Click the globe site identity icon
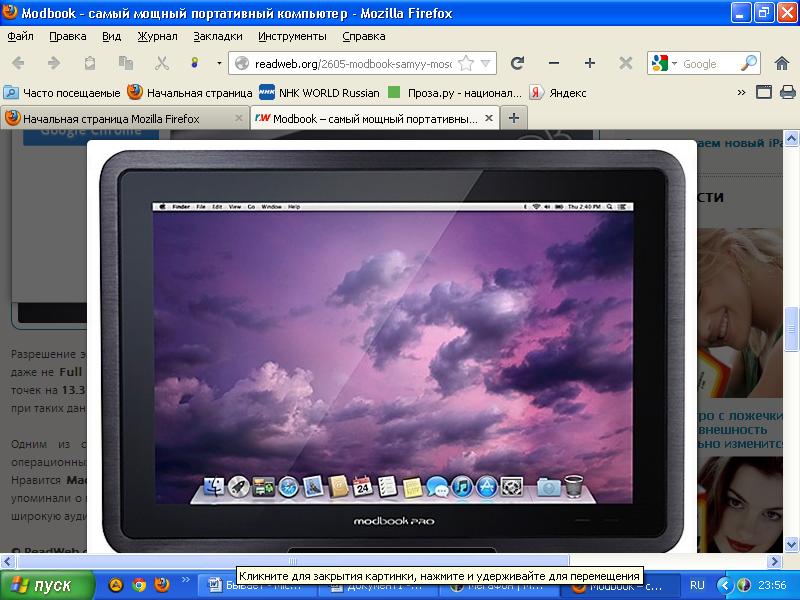The width and height of the screenshot is (800, 600). [242, 64]
